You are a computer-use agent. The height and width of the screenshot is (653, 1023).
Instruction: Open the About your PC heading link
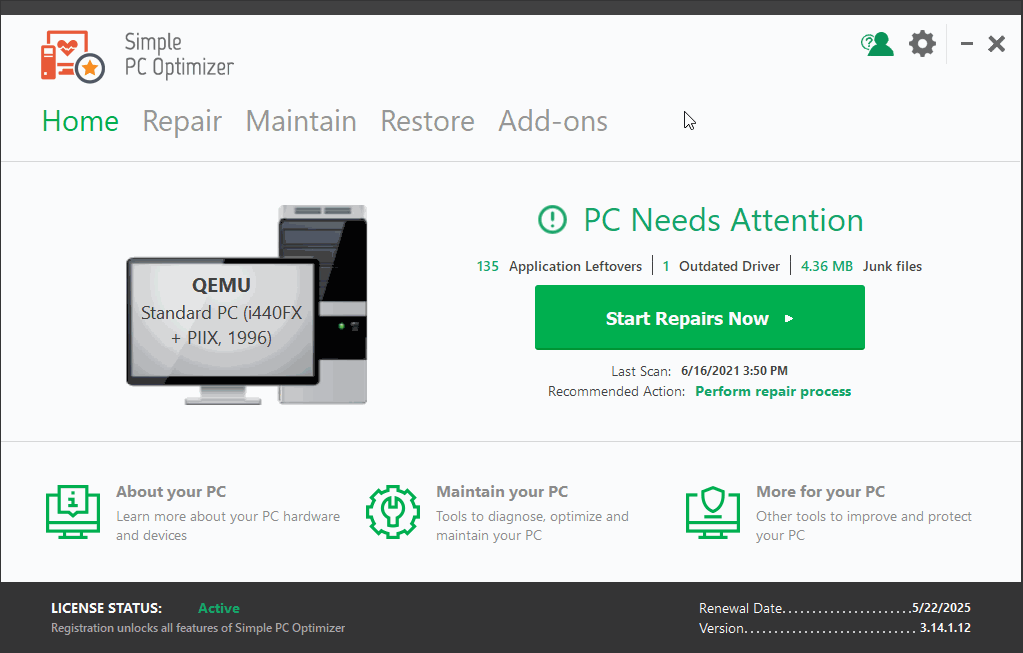coord(171,492)
